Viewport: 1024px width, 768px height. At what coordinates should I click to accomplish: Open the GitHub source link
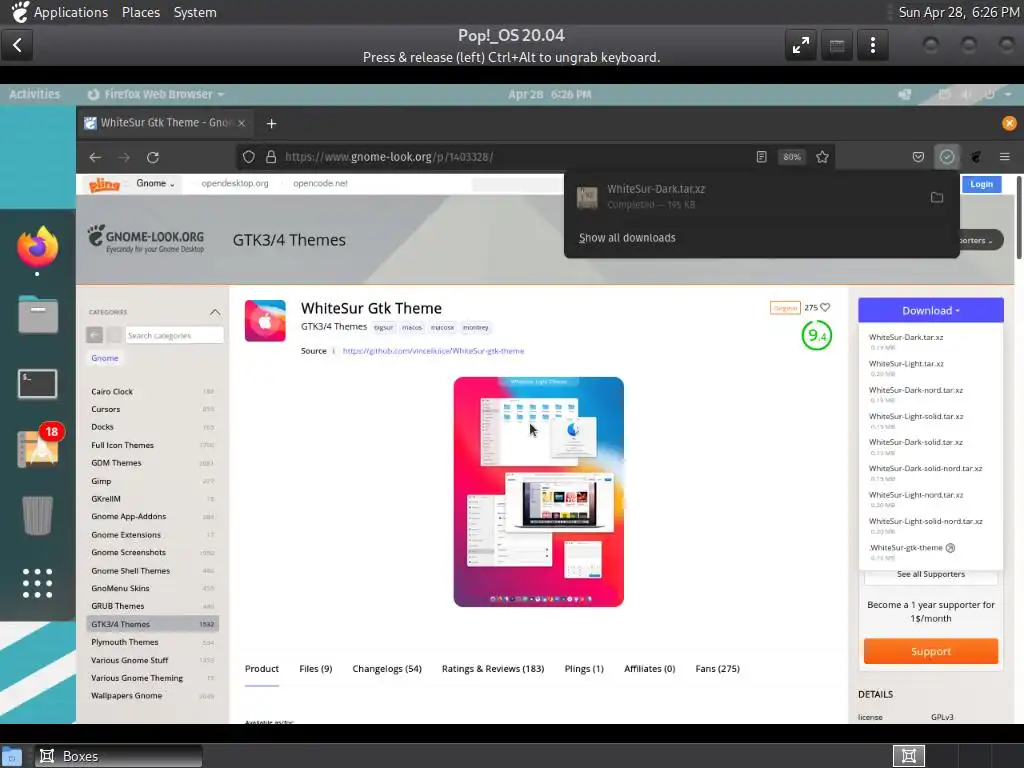[433, 351]
